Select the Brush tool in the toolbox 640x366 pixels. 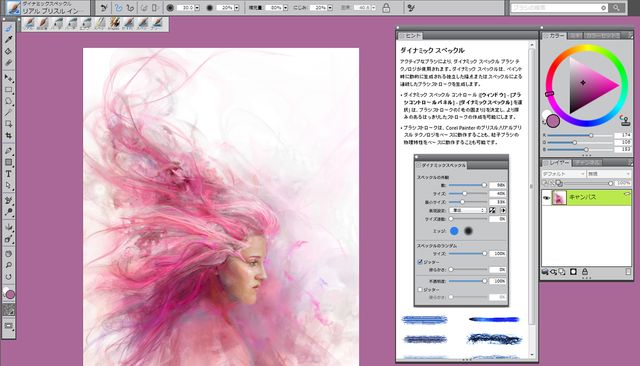point(9,28)
